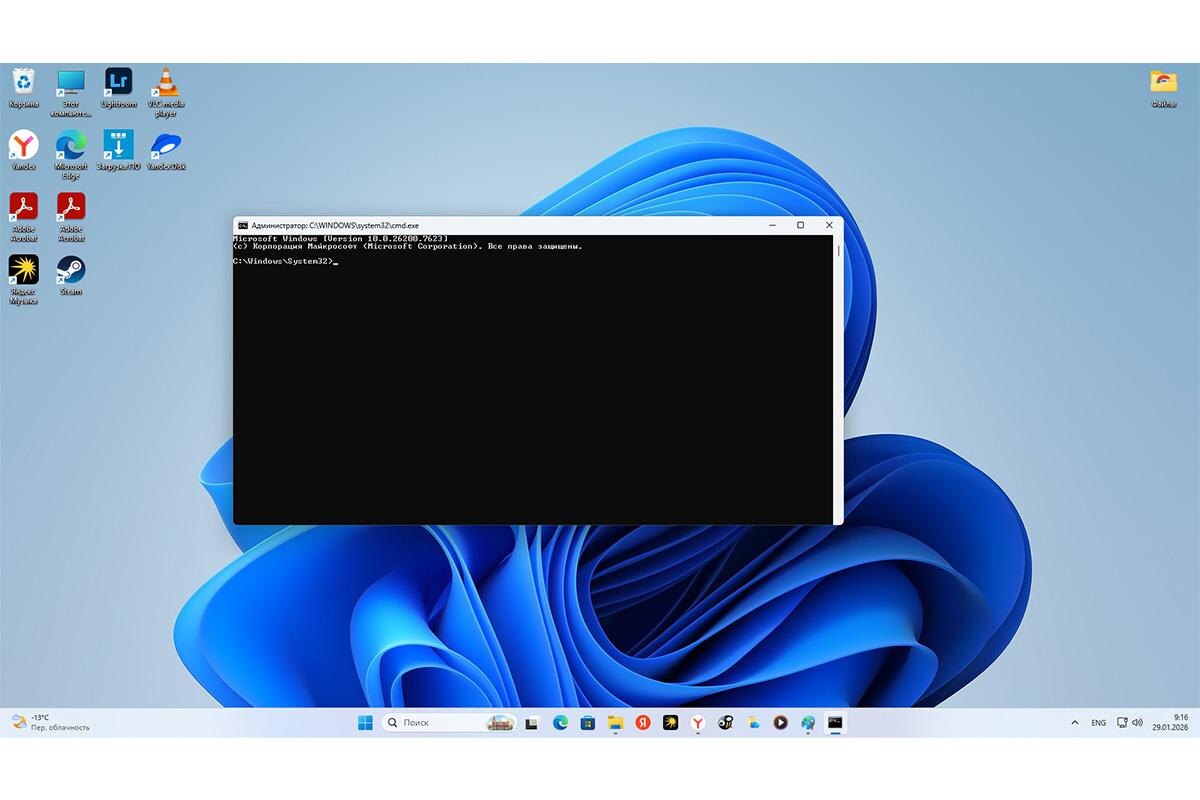The image size is (1200, 800).
Task: Open the network status tray icon
Action: (x=1122, y=722)
